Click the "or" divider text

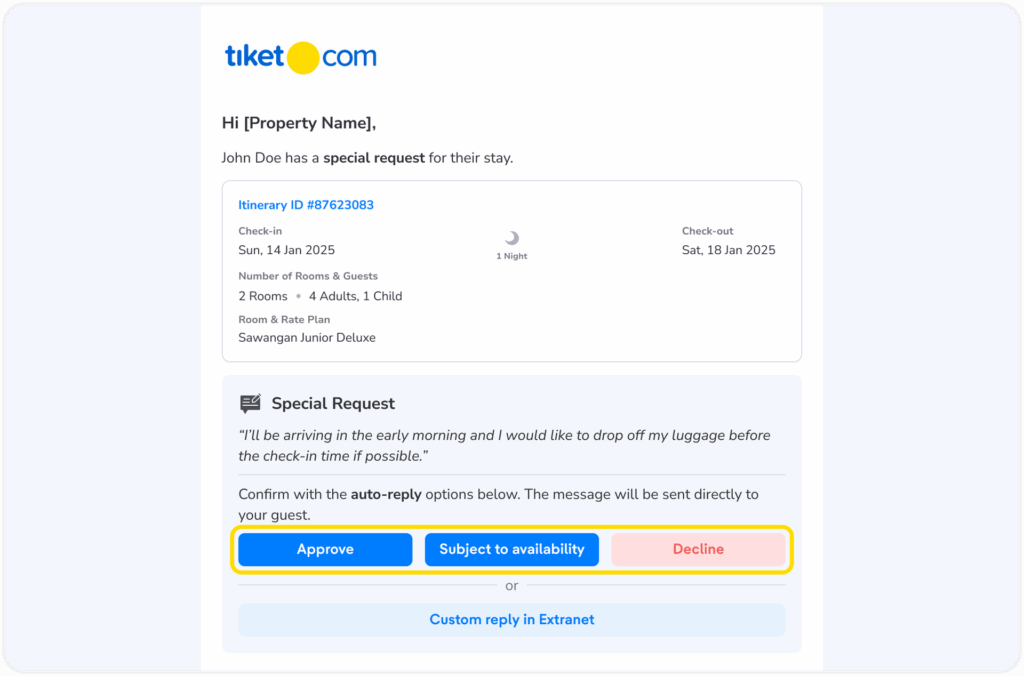[x=512, y=586]
